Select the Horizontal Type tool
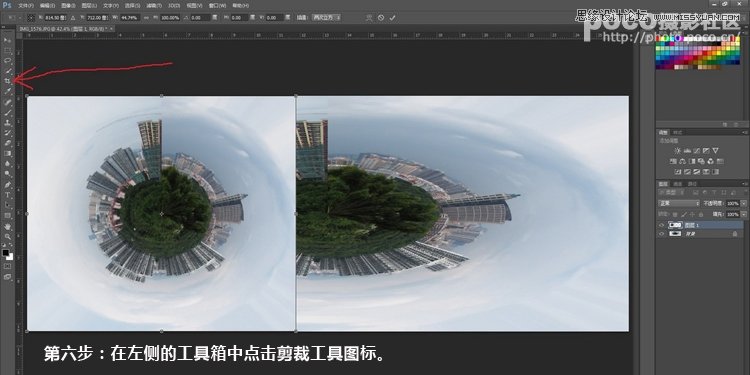This screenshot has width=750, height=375. click(x=8, y=195)
